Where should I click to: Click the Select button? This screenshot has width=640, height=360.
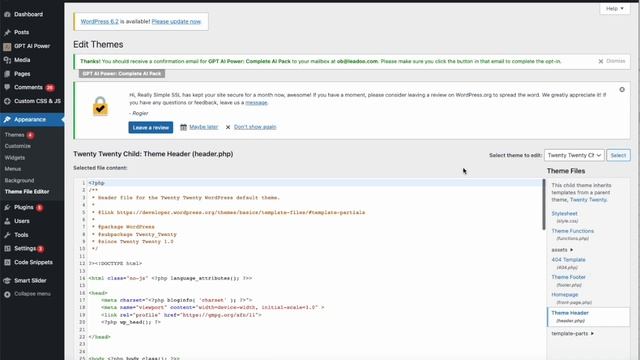click(618, 155)
